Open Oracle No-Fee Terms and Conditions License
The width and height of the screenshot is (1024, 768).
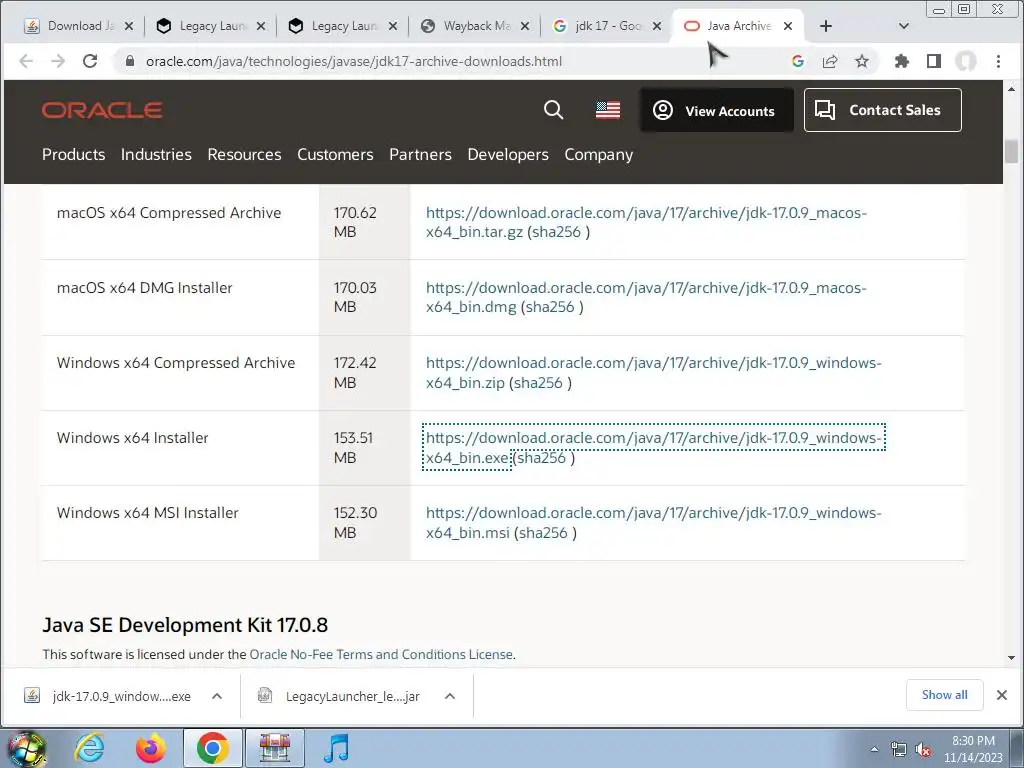click(x=381, y=654)
